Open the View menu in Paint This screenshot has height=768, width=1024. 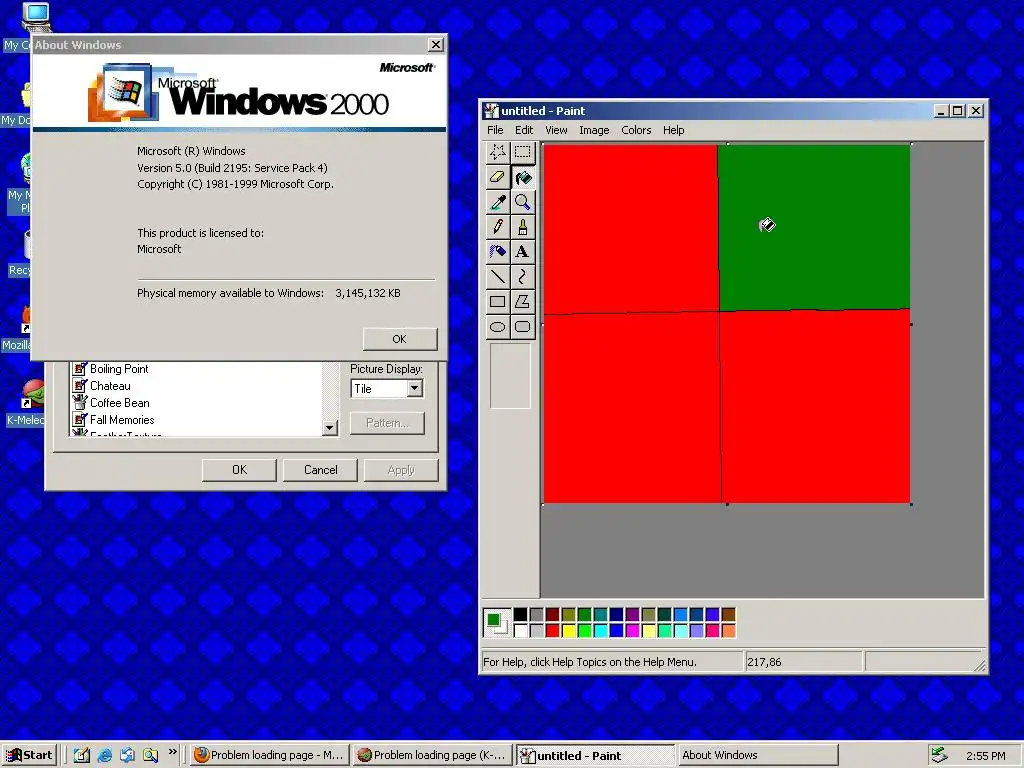pyautogui.click(x=556, y=130)
